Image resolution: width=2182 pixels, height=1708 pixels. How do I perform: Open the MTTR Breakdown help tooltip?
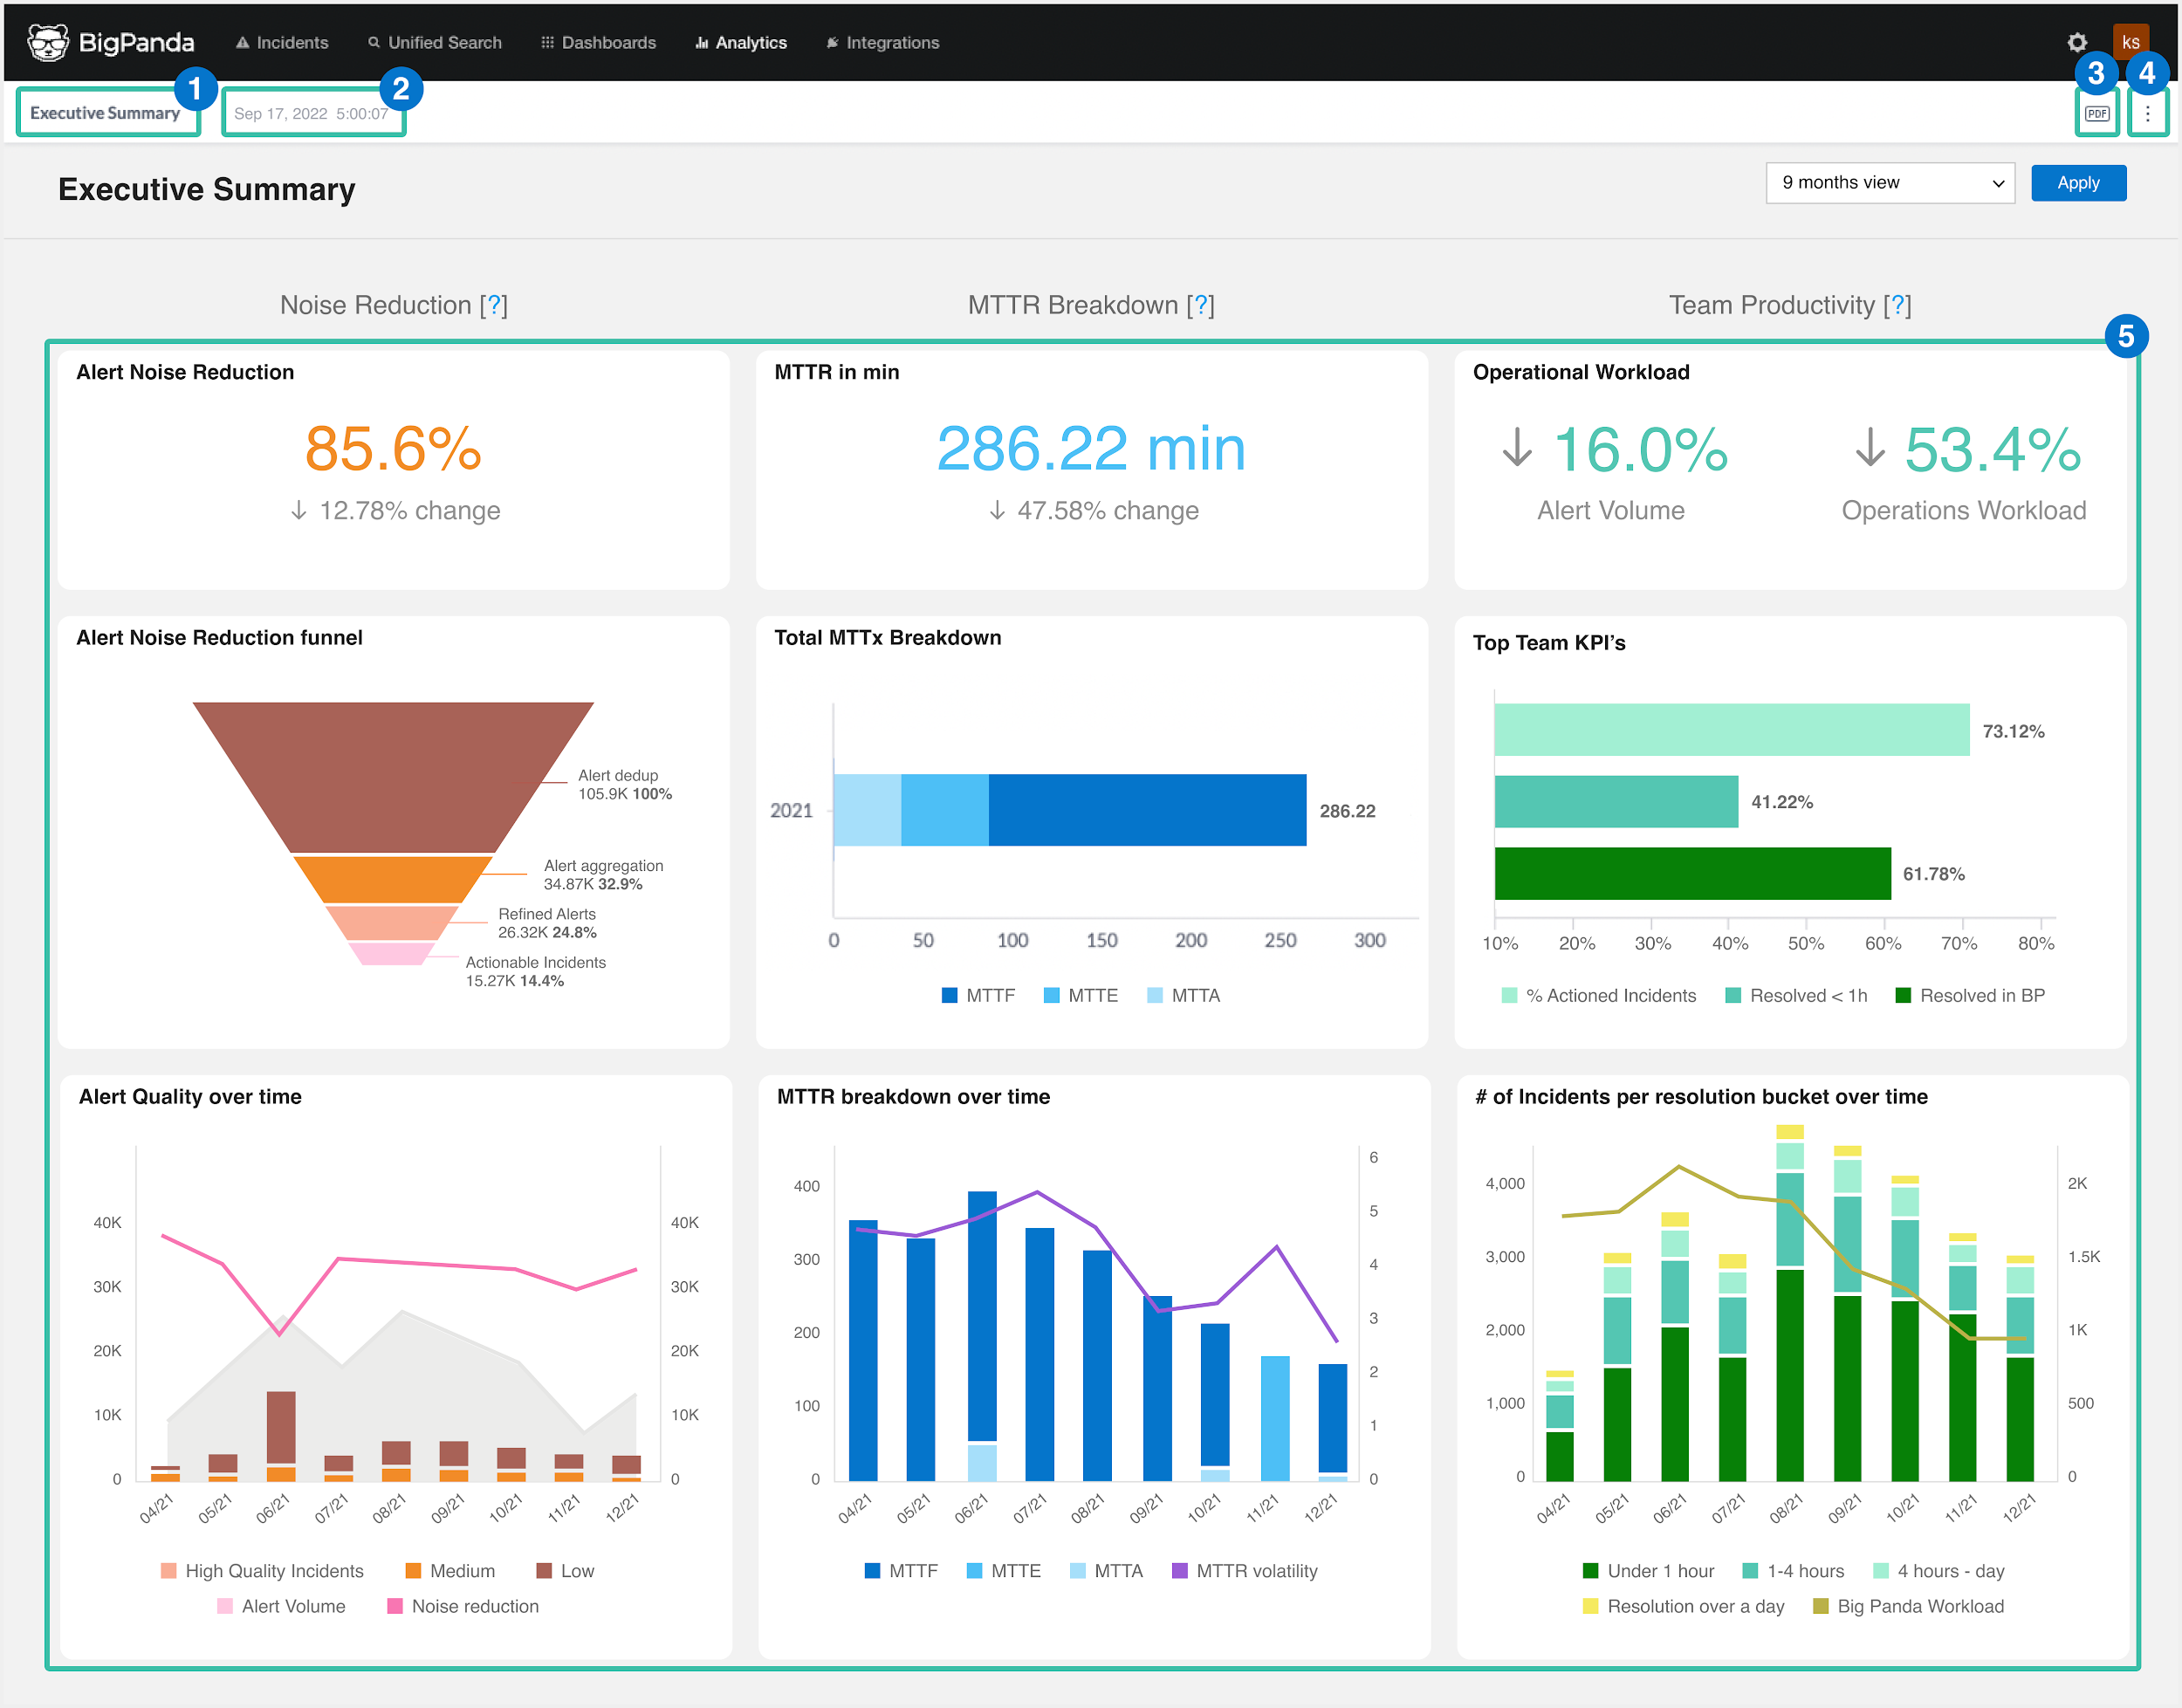pos(1200,305)
